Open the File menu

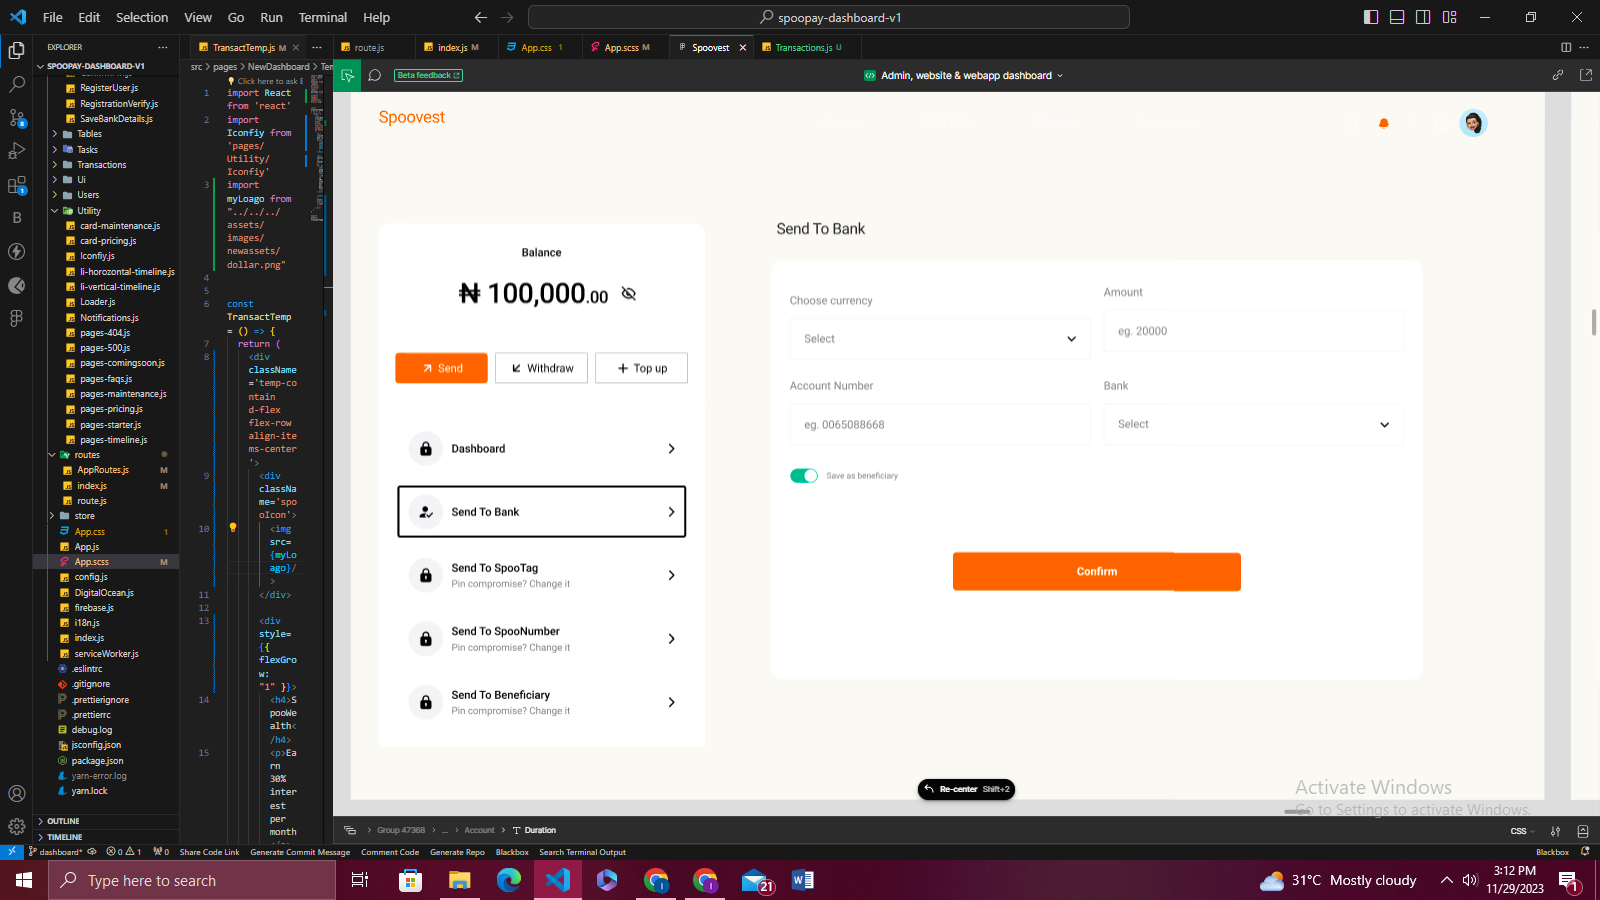(x=53, y=17)
